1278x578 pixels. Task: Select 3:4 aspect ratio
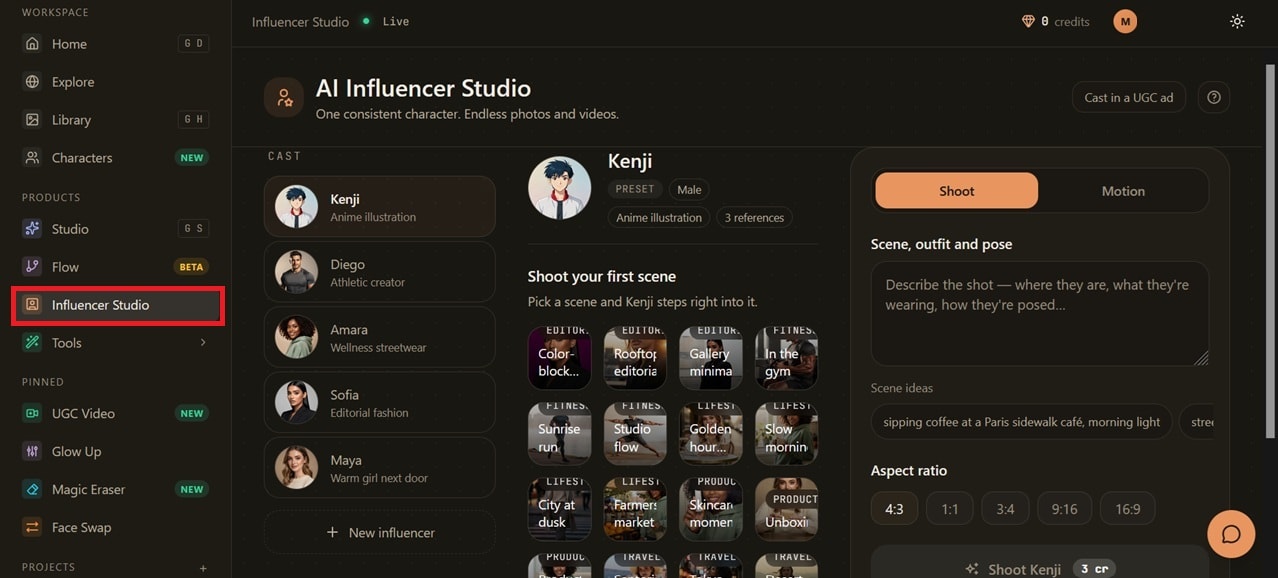click(x=1005, y=509)
